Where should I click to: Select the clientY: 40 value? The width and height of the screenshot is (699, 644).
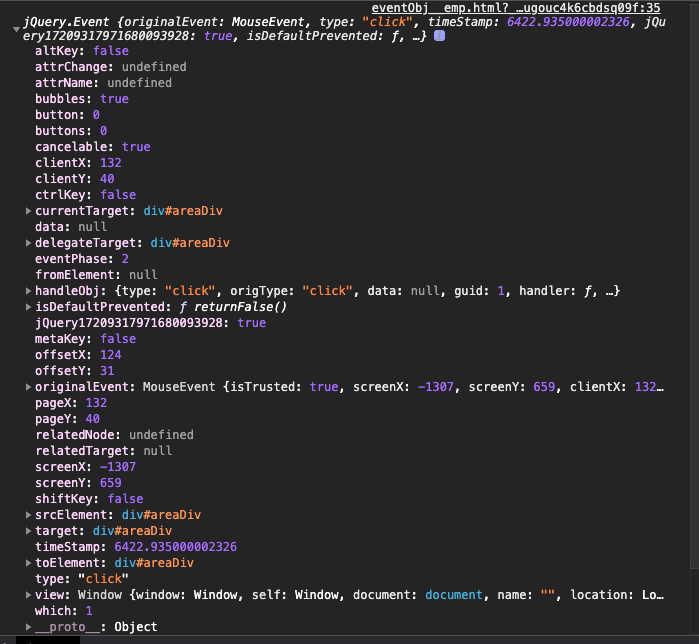tap(107, 179)
